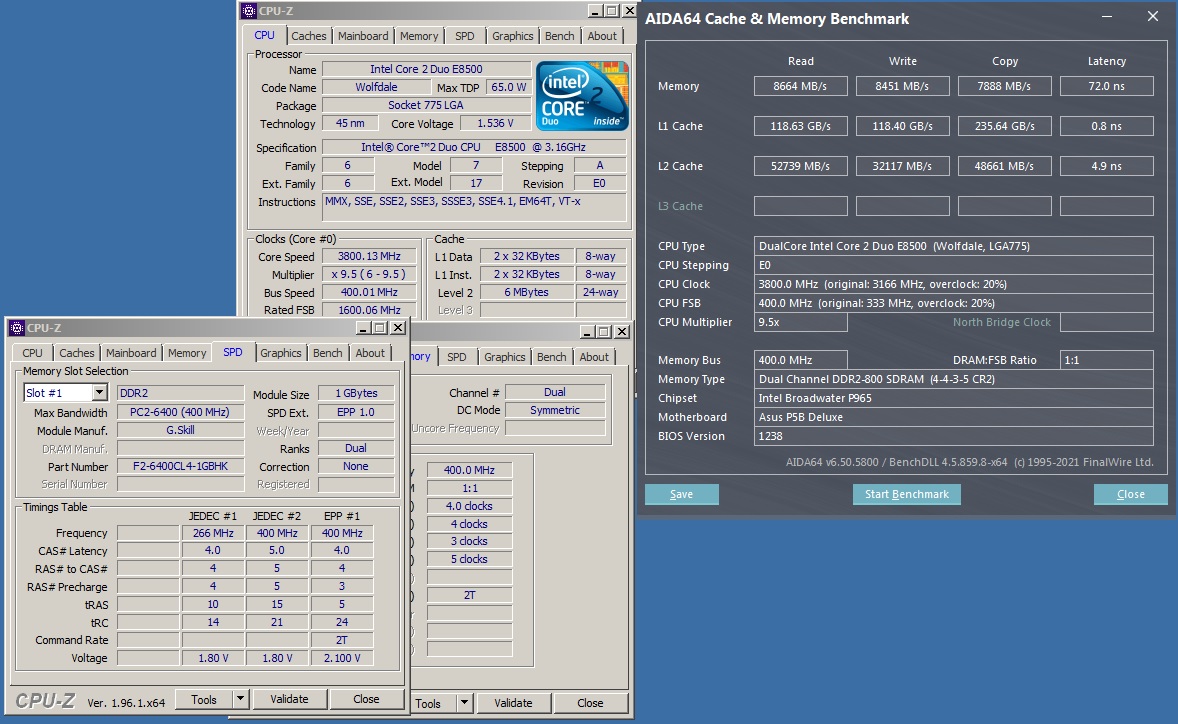Click the Core Speed value 3800.13 MHz
This screenshot has width=1178, height=724.
click(x=369, y=256)
